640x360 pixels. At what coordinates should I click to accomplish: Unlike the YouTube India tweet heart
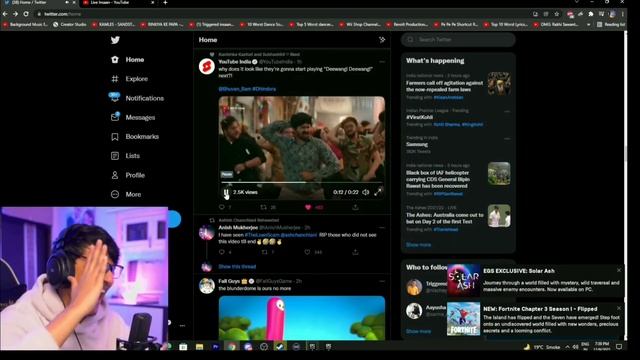(x=308, y=207)
